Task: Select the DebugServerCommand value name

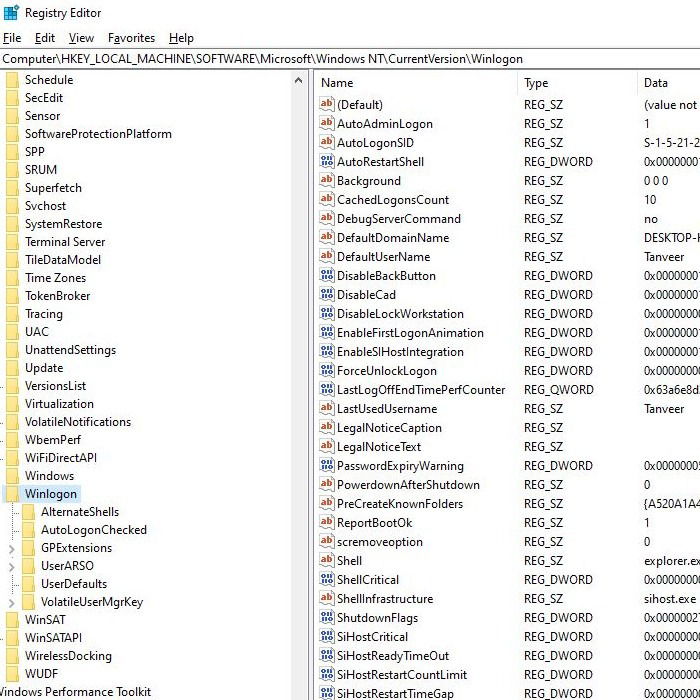Action: [399, 219]
